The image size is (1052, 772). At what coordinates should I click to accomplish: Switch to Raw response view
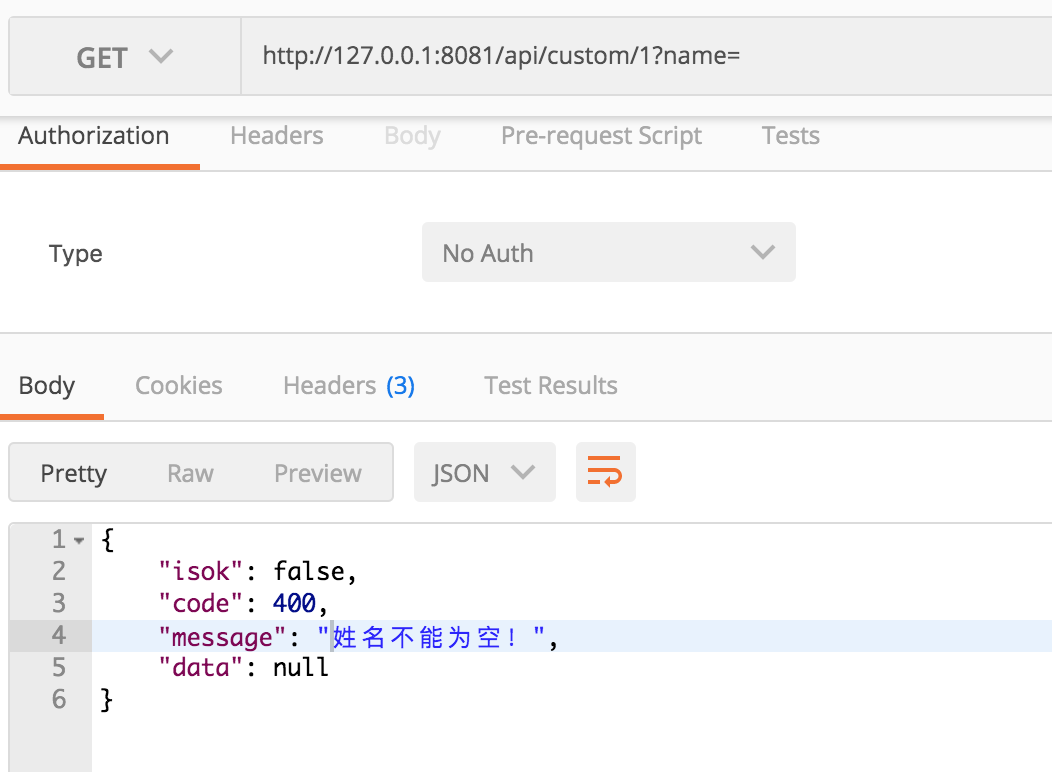(190, 473)
